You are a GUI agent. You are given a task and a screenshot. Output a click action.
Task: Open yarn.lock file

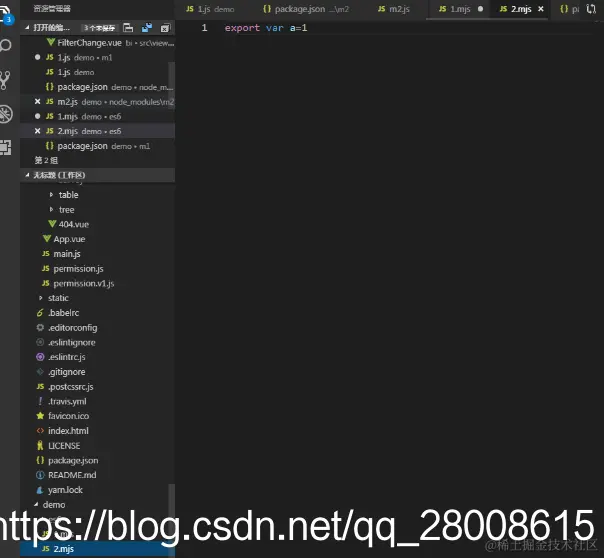tap(97, 490)
